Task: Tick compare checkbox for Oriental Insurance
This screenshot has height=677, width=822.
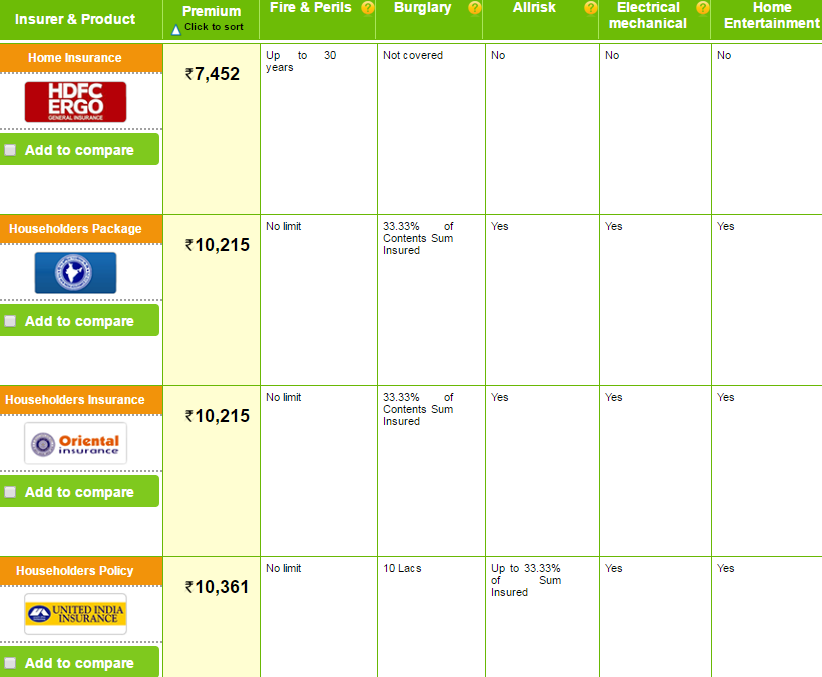Action: 10,492
